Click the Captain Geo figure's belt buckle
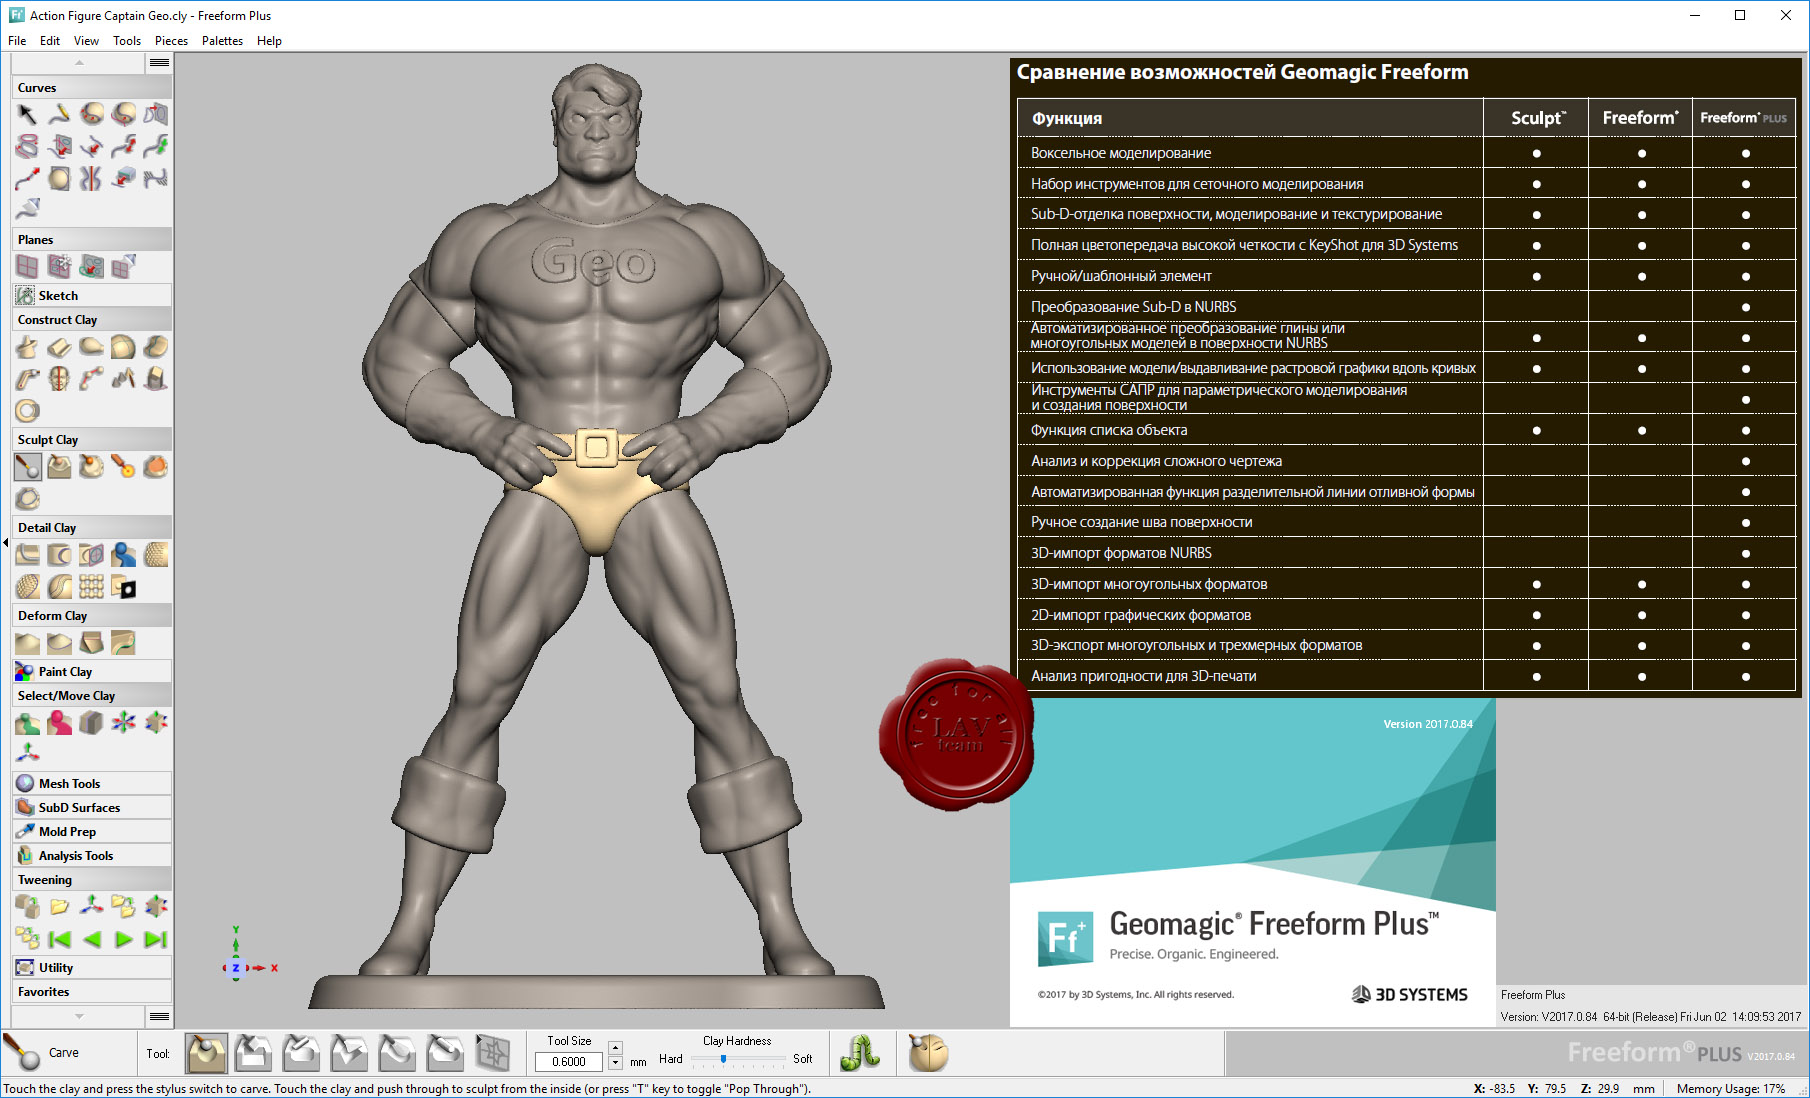 597,447
